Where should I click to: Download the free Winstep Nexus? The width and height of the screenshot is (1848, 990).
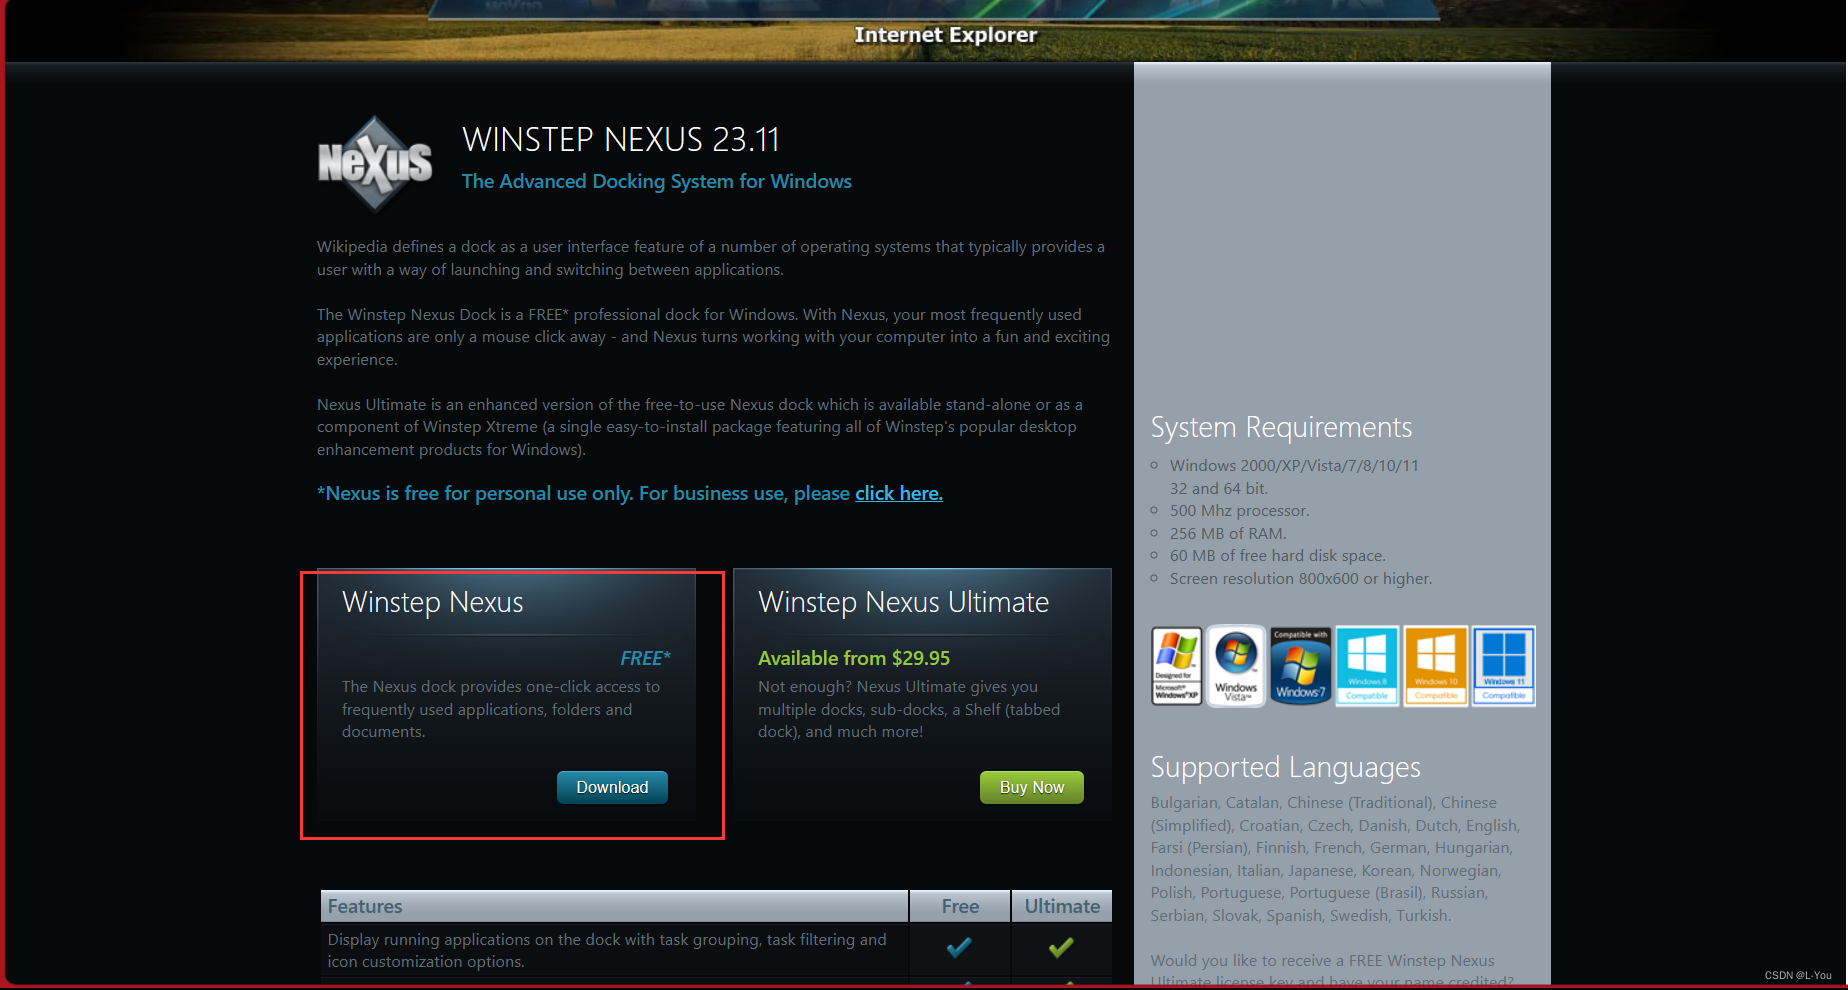[612, 787]
